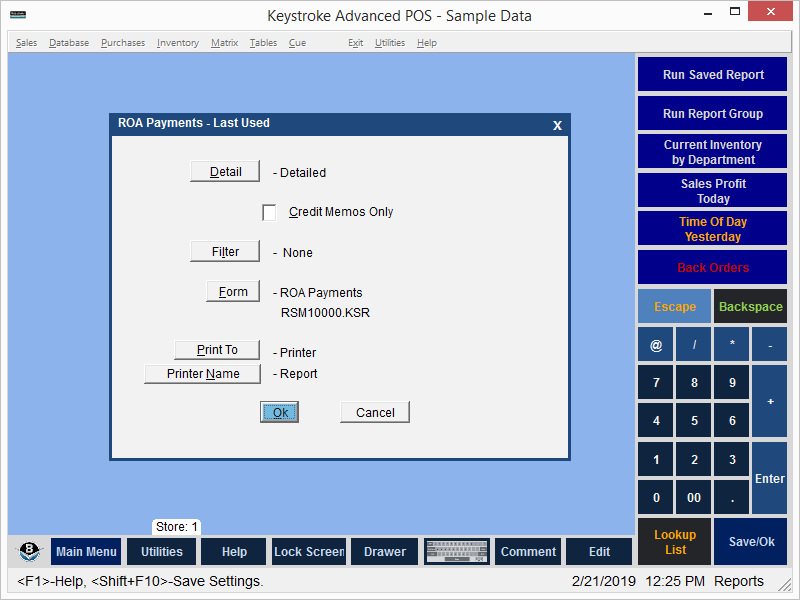Image resolution: width=800 pixels, height=600 pixels.
Task: Click the Save/Ok button
Action: coord(751,542)
